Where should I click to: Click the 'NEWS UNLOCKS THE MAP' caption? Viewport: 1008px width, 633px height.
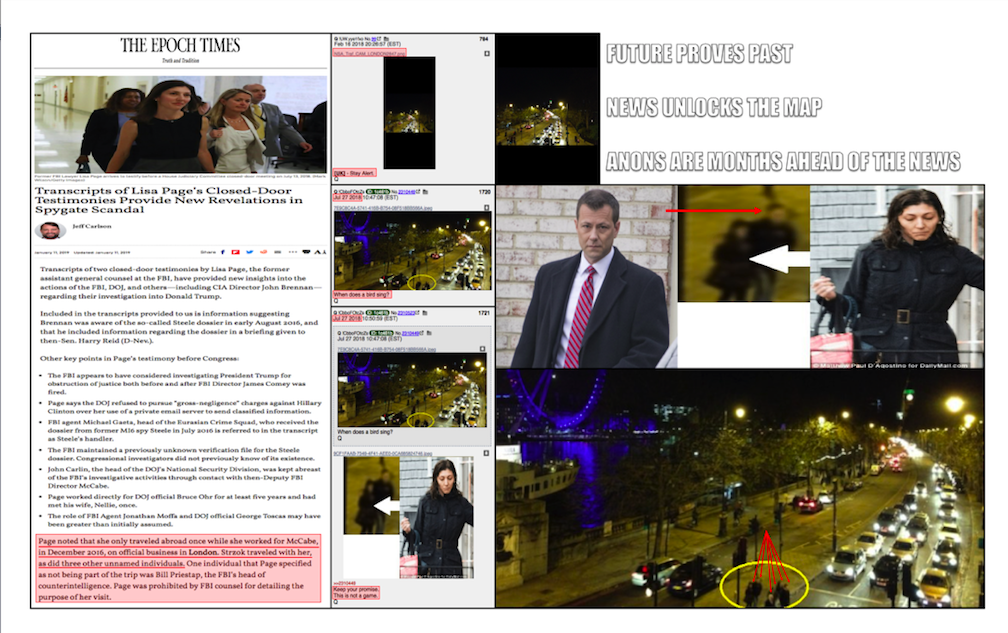[714, 107]
